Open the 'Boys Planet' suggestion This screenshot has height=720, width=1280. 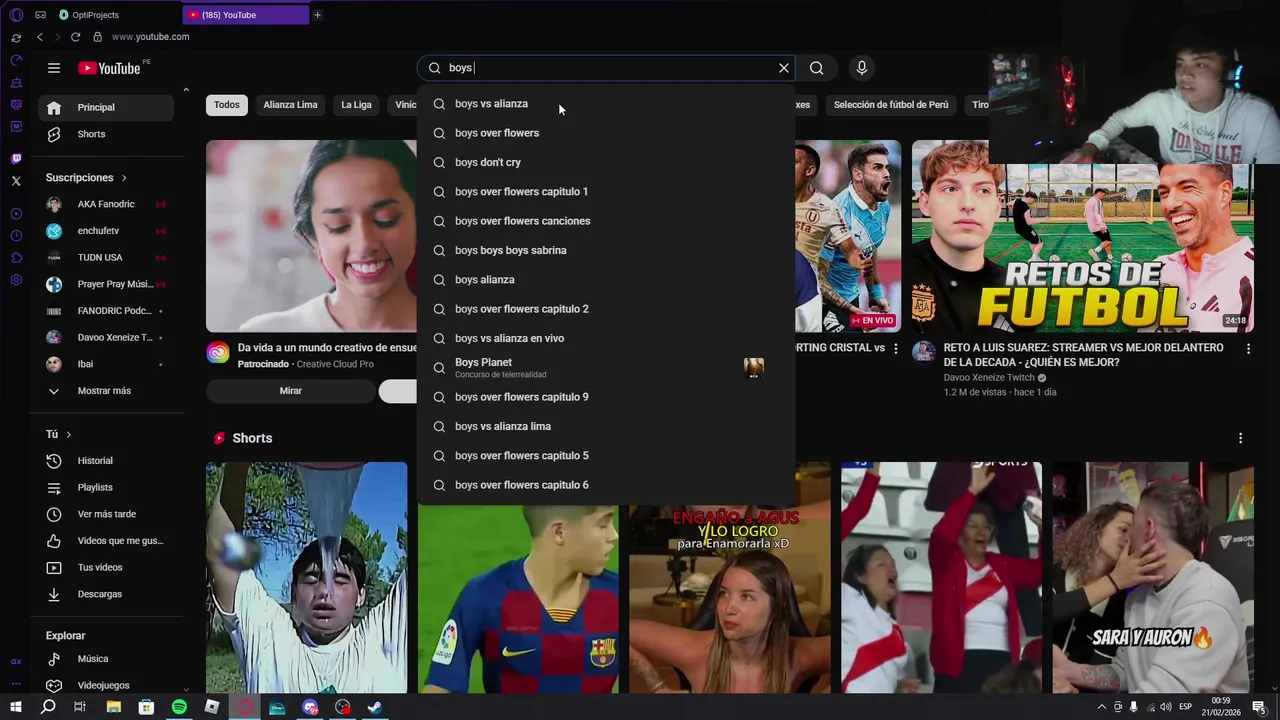(x=606, y=368)
